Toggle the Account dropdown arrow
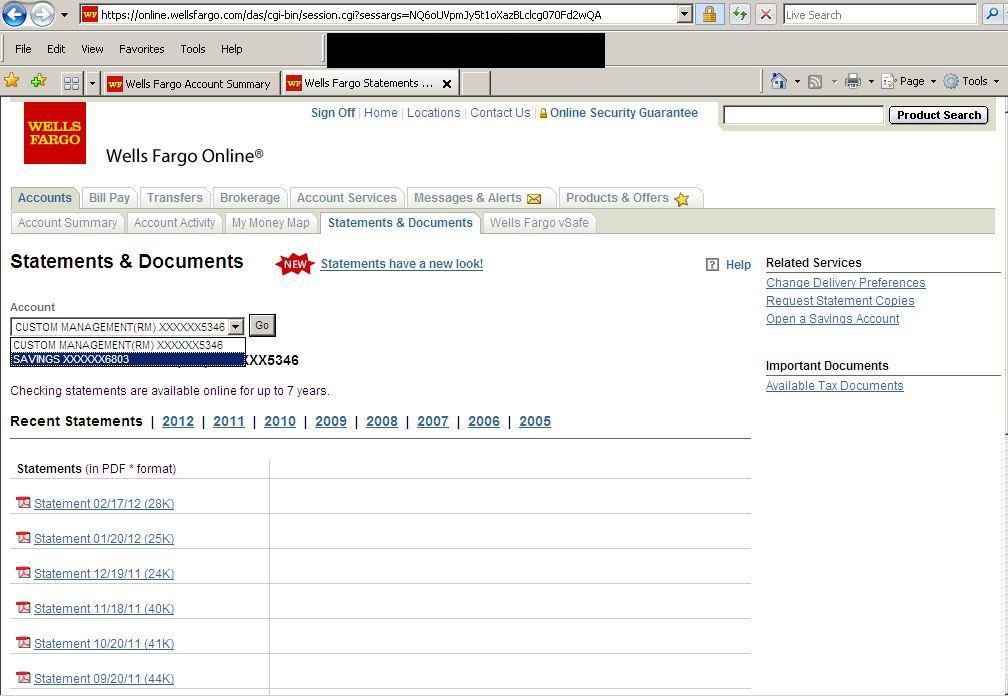The image size is (1008, 696). coord(236,326)
